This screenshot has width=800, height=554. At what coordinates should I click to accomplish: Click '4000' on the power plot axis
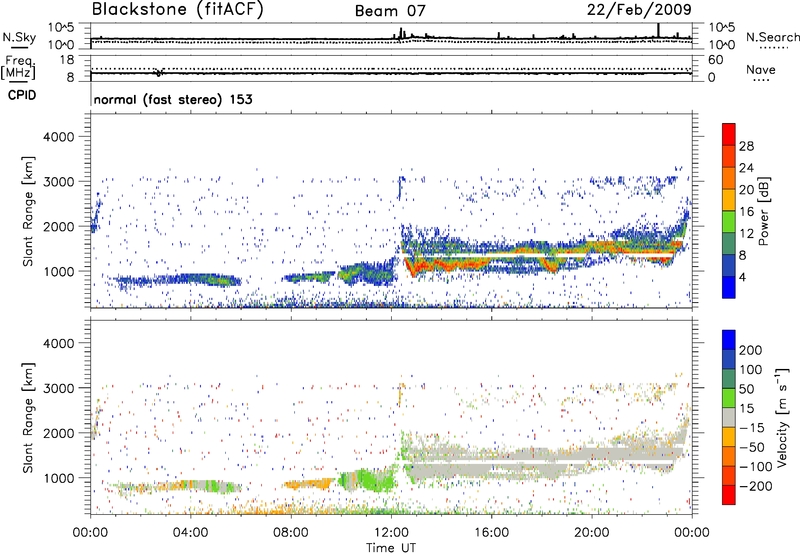pos(59,137)
